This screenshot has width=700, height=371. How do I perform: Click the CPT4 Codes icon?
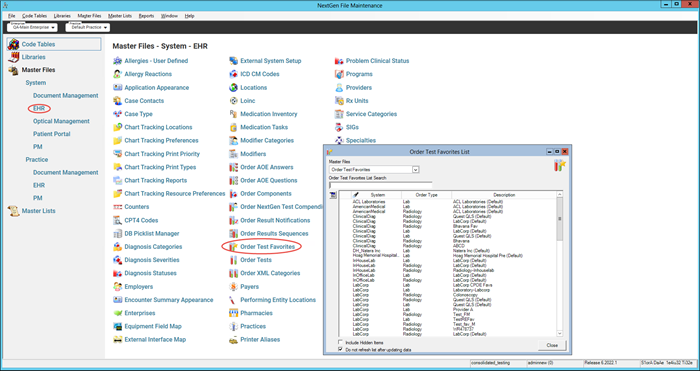(x=117, y=221)
